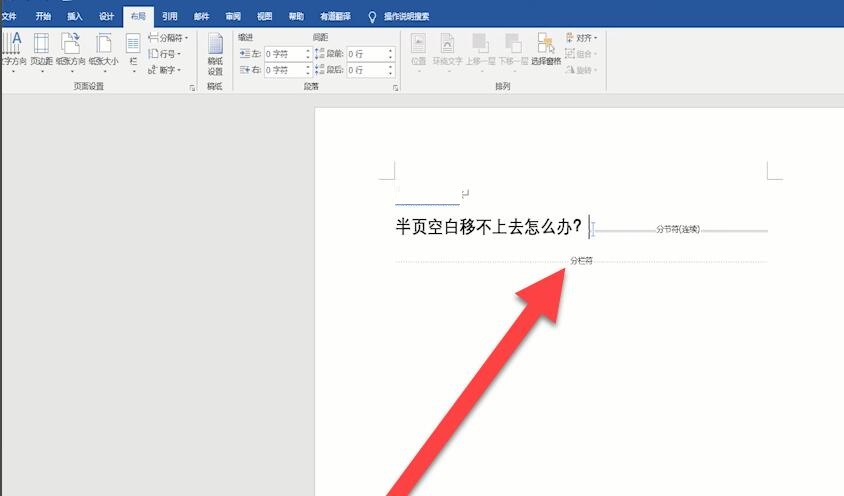This screenshot has height=496, width=844.
Task: Expand the 分隔符 breaks dropdown
Action: (168, 38)
